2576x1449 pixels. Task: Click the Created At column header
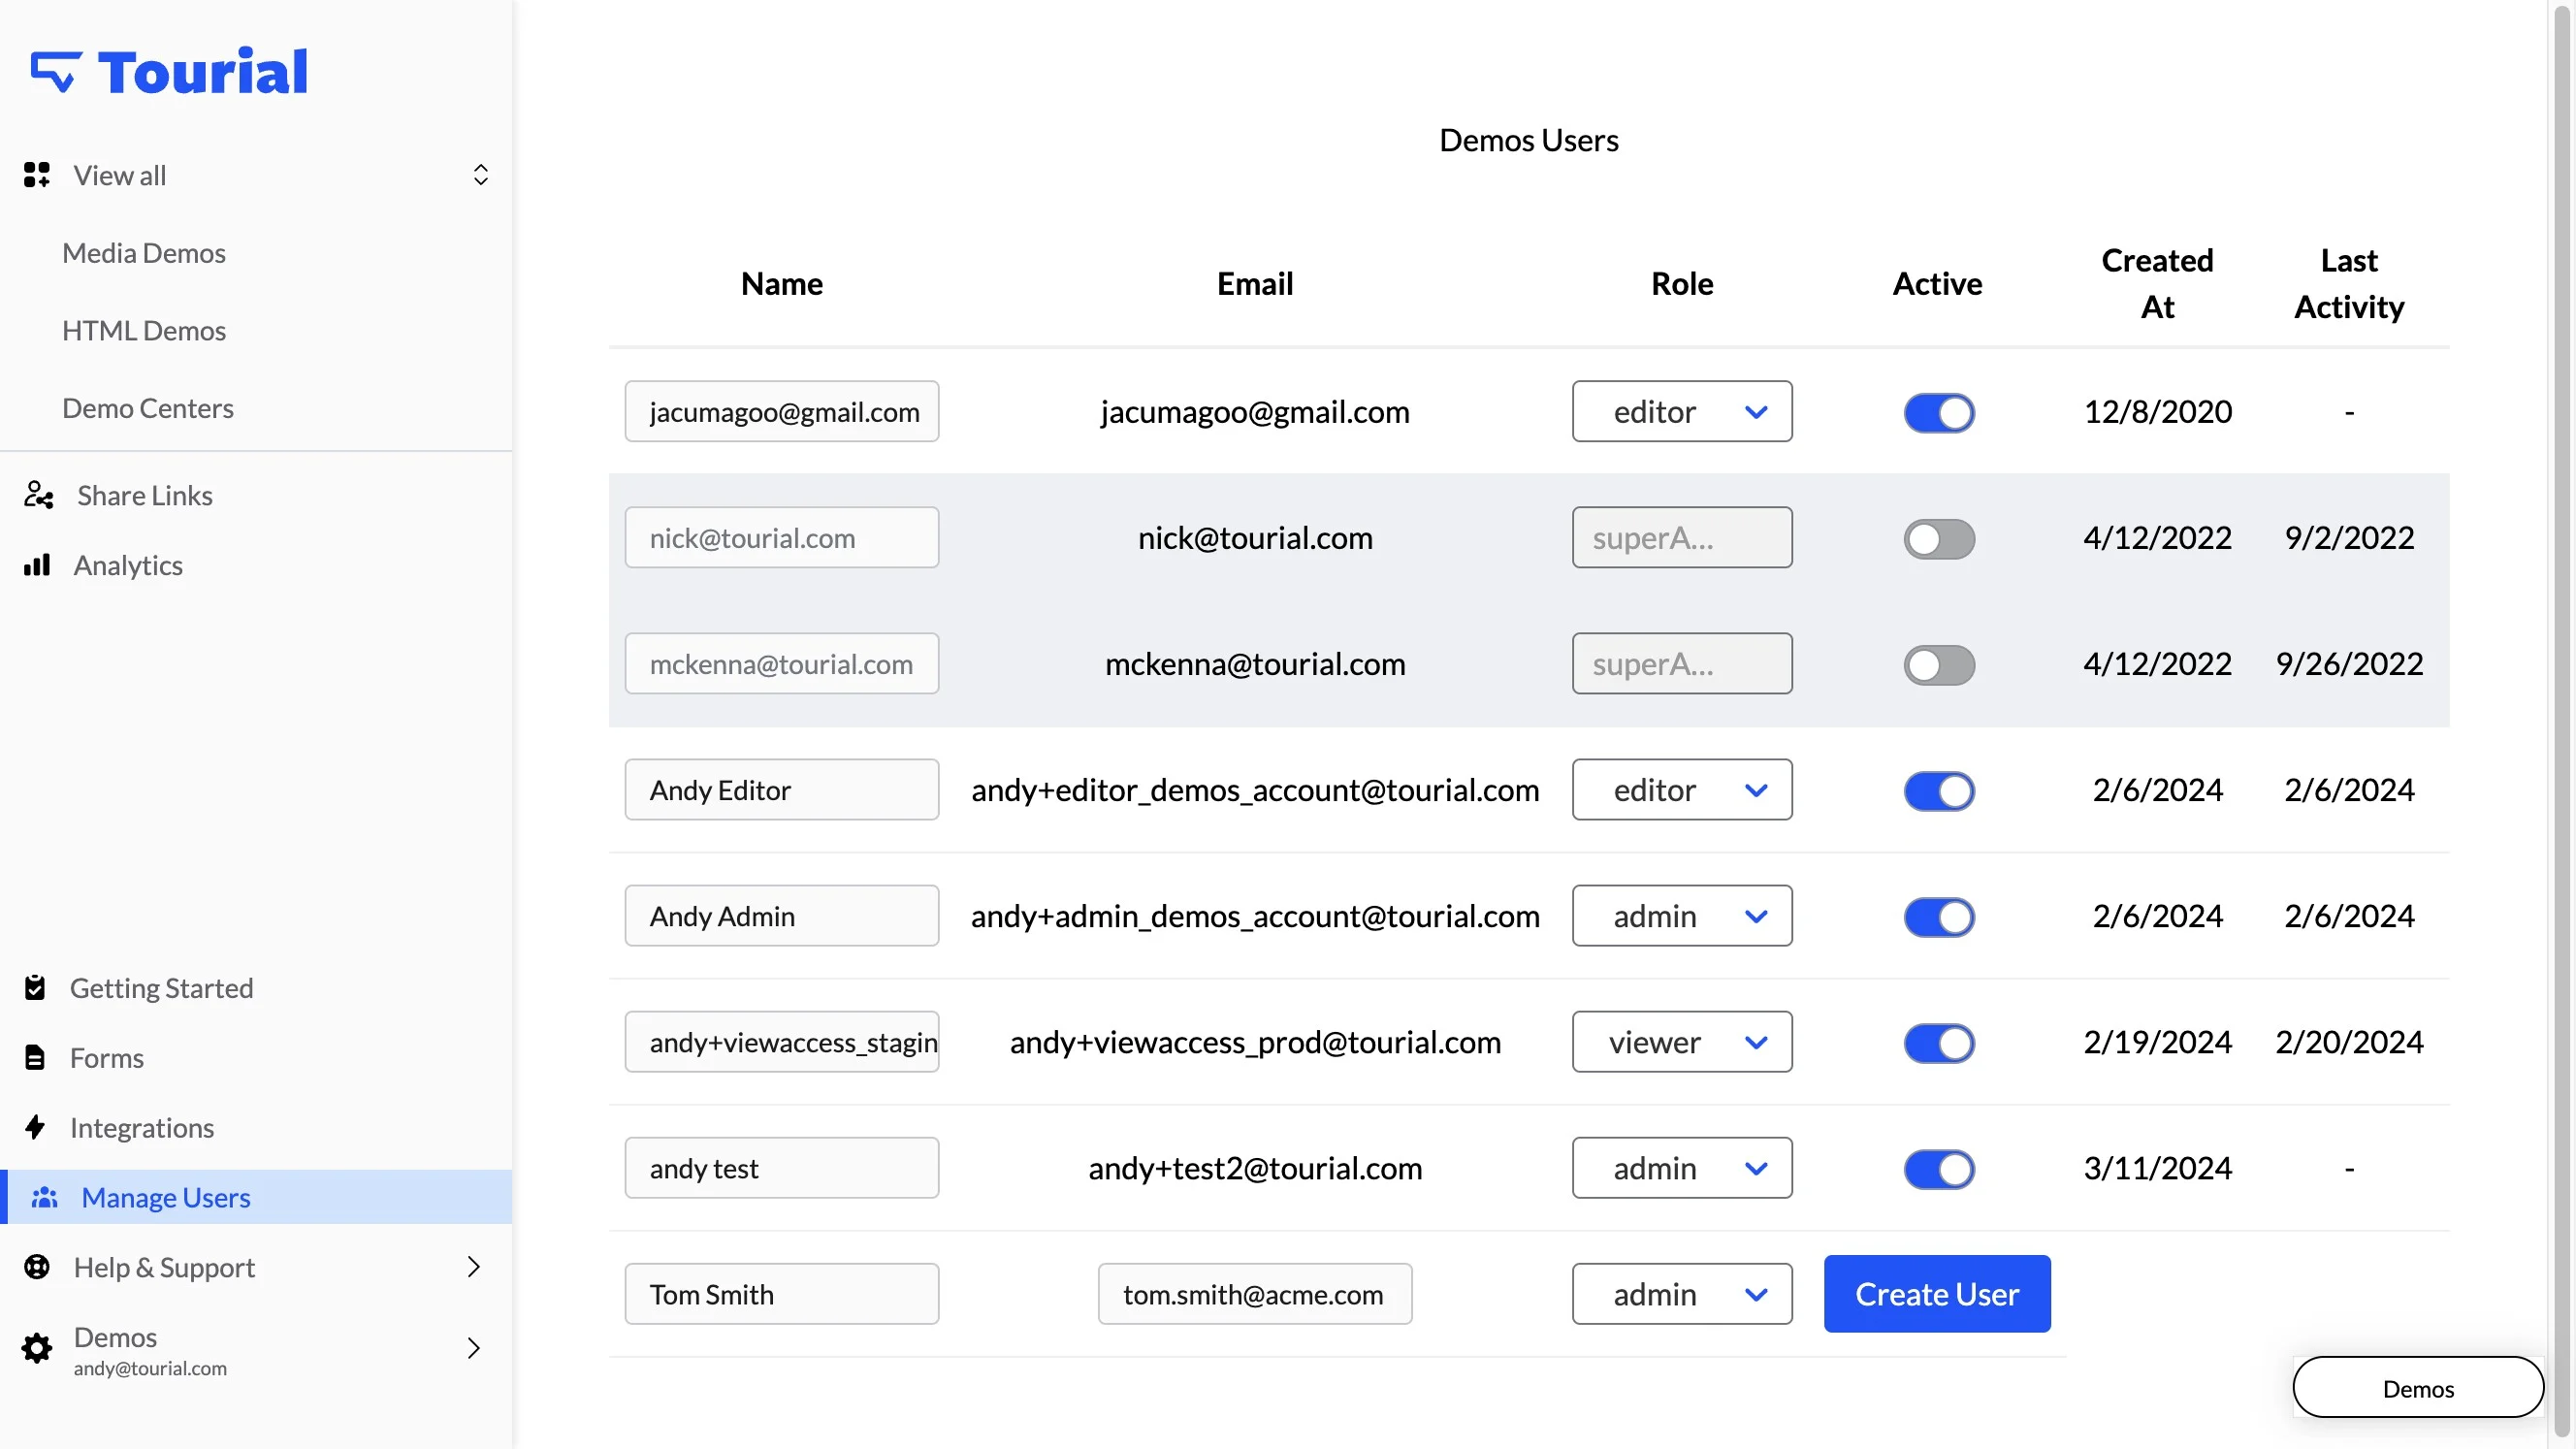point(2157,284)
